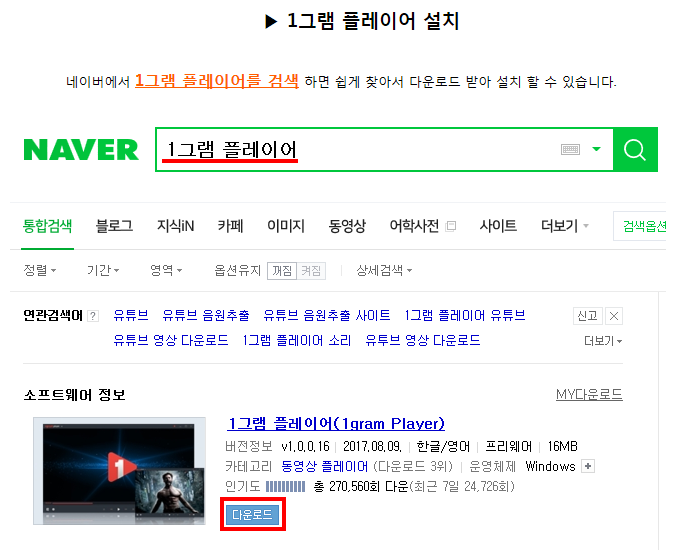Click the 총 270,560회 다운 text
Image resolution: width=677 pixels, height=557 pixels.
tap(361, 487)
